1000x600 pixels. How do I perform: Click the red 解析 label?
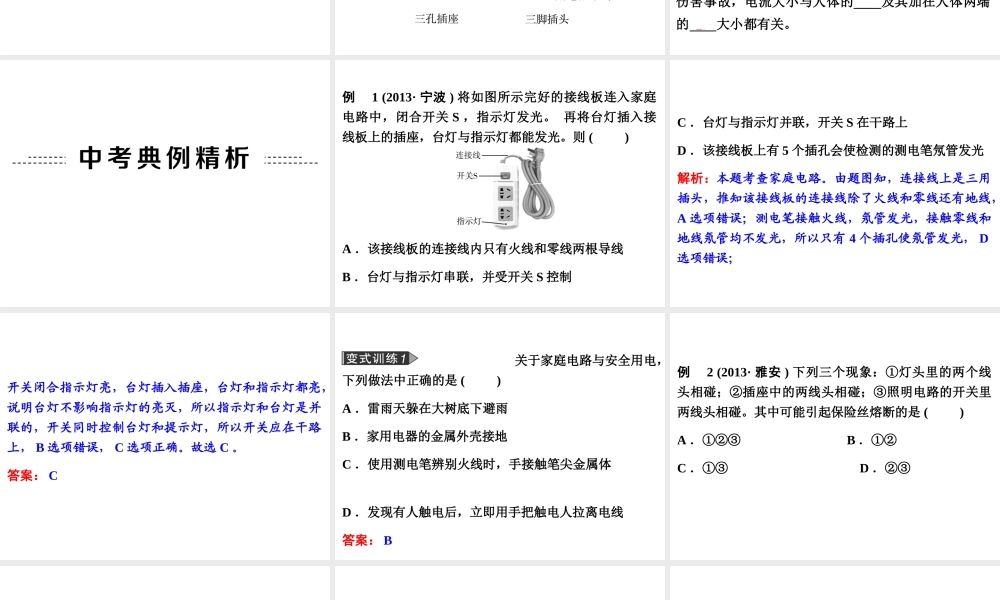click(x=693, y=178)
